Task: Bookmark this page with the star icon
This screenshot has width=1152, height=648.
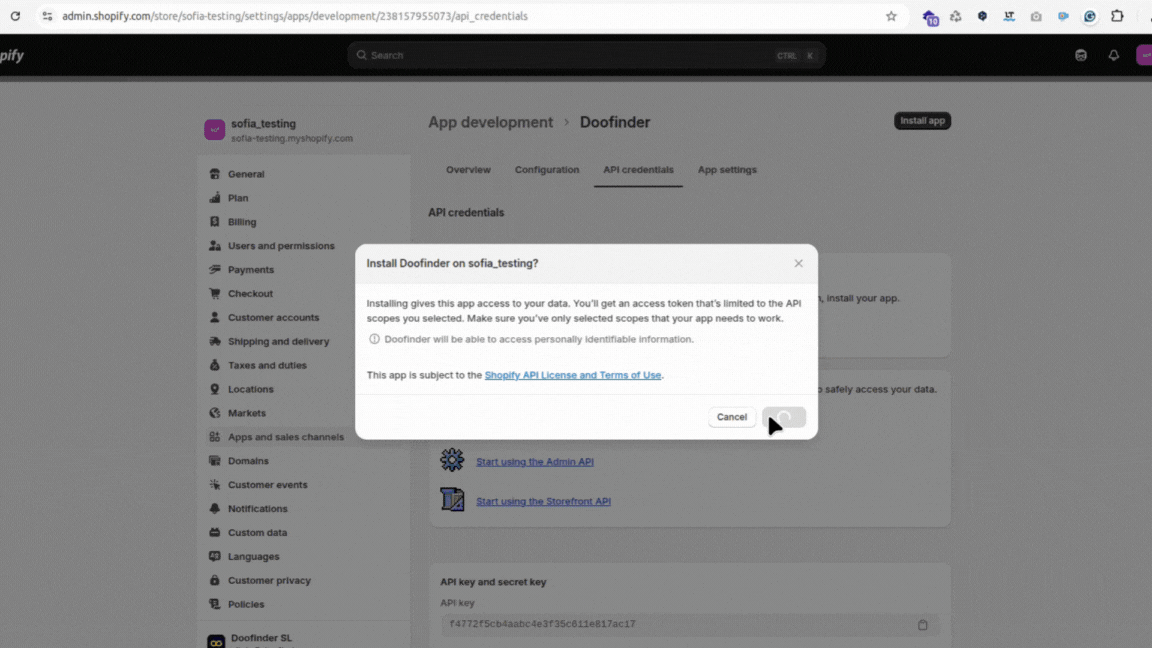Action: click(891, 15)
